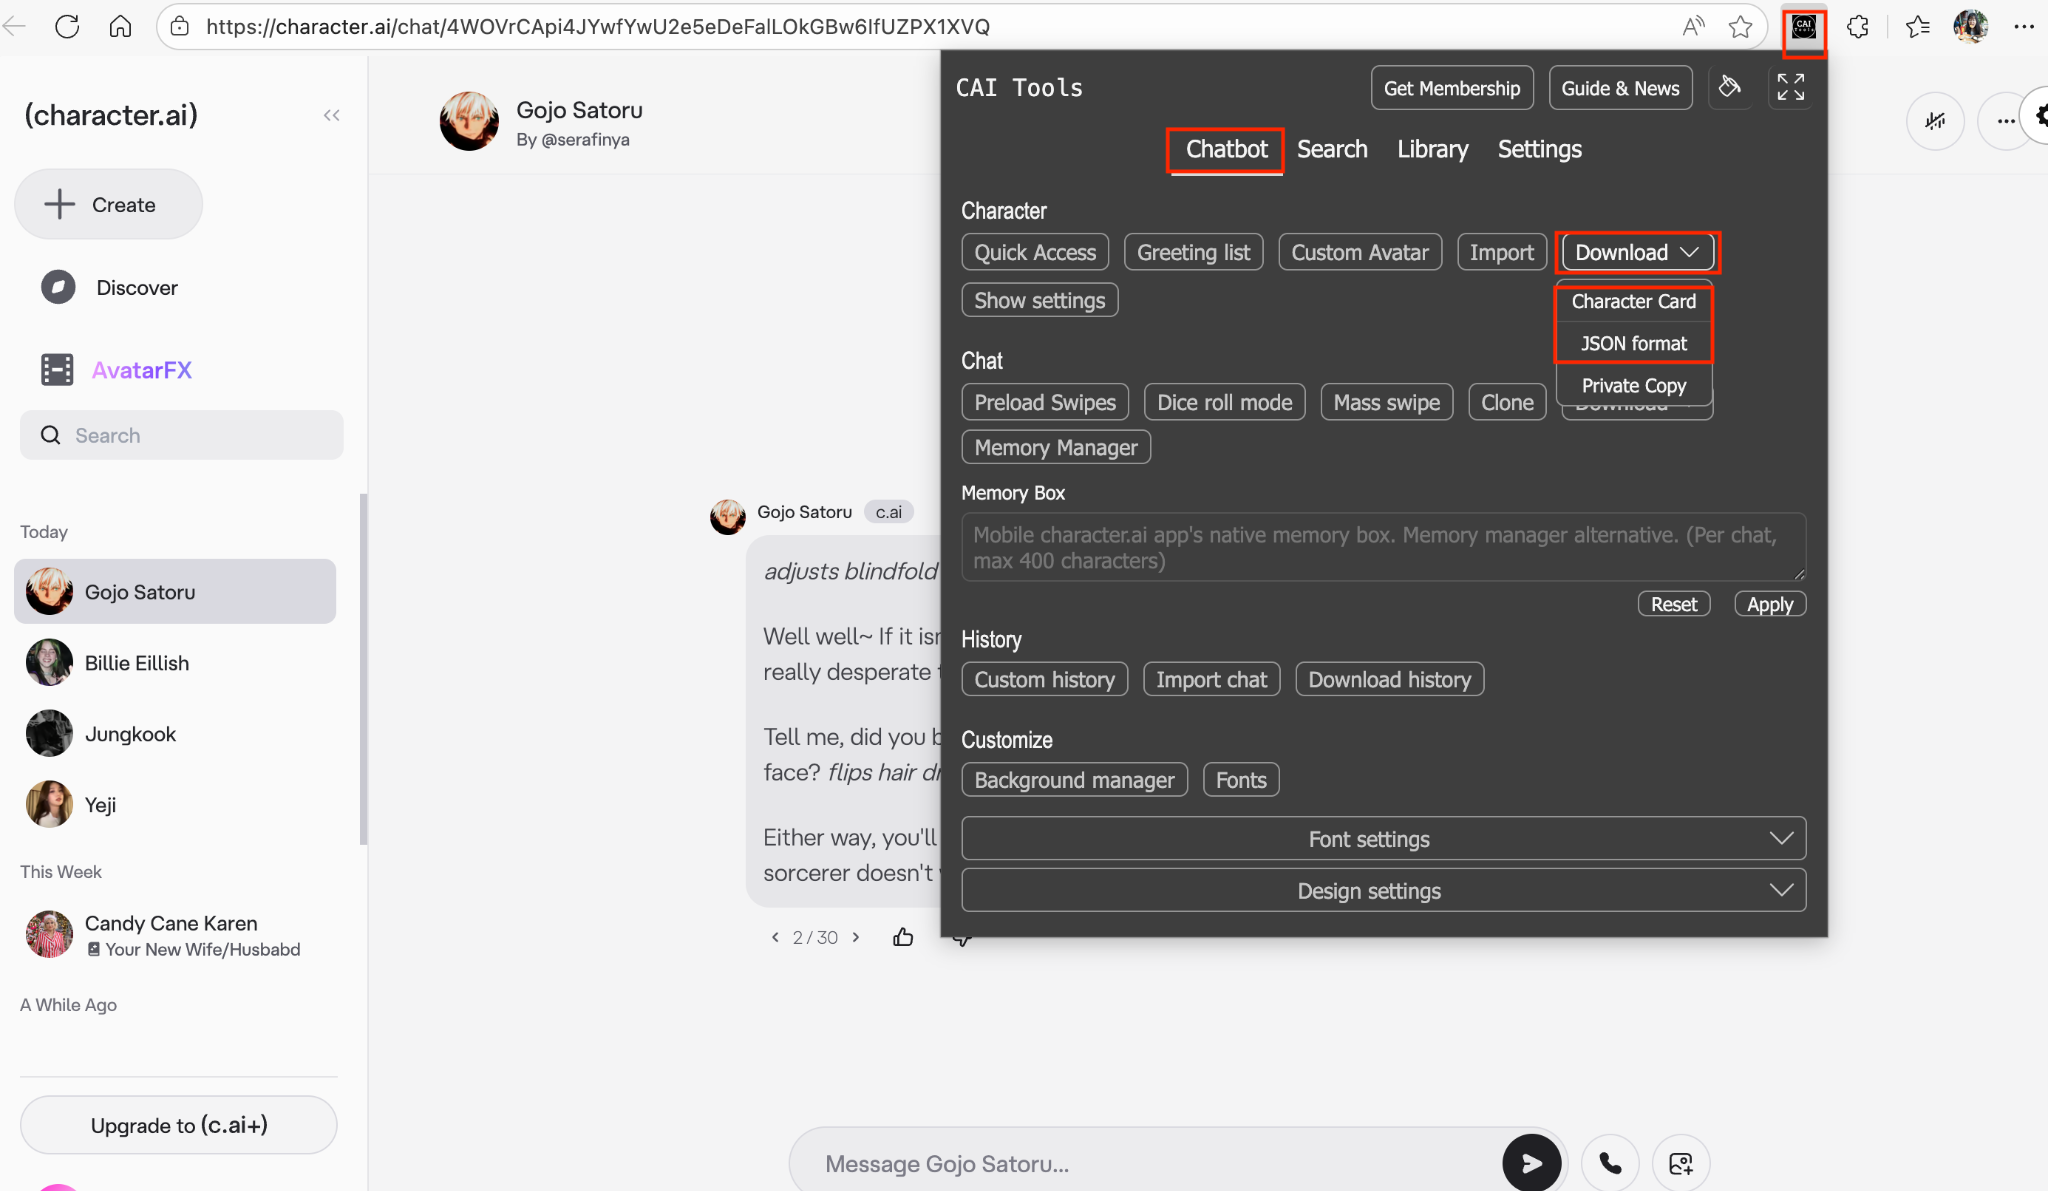The height and width of the screenshot is (1191, 2048).
Task: Start a voice call with Gojo
Action: pos(1610,1163)
